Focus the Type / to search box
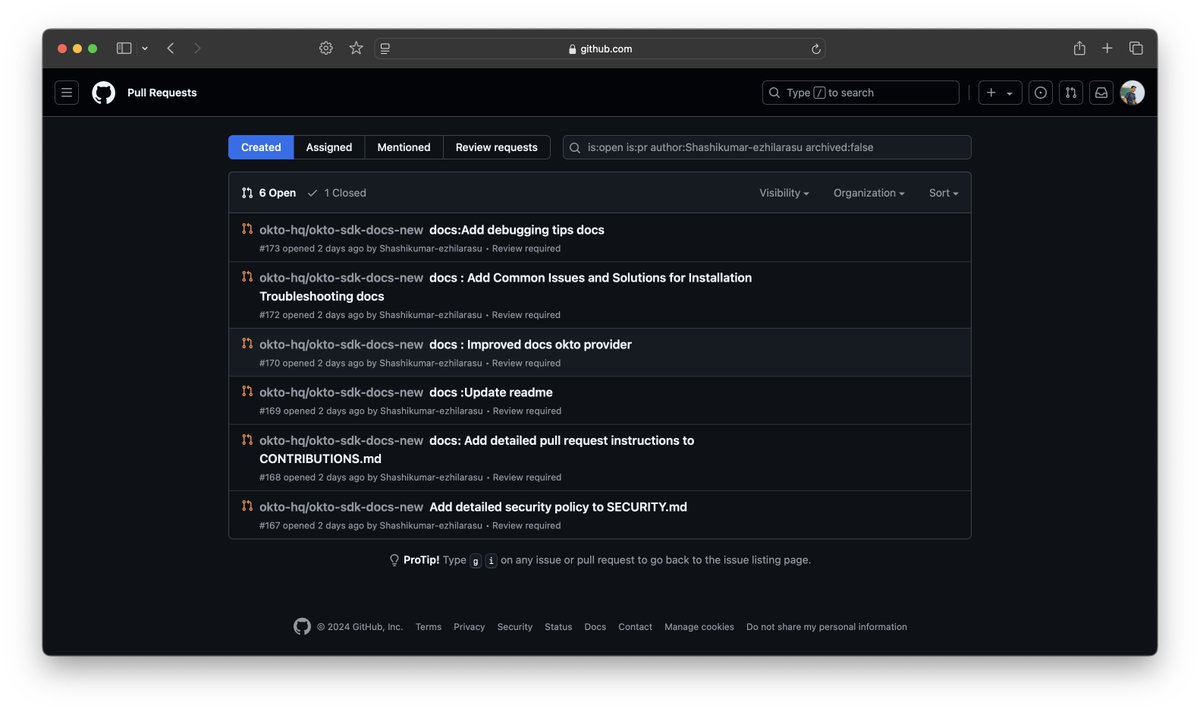1200x712 pixels. [x=861, y=93]
